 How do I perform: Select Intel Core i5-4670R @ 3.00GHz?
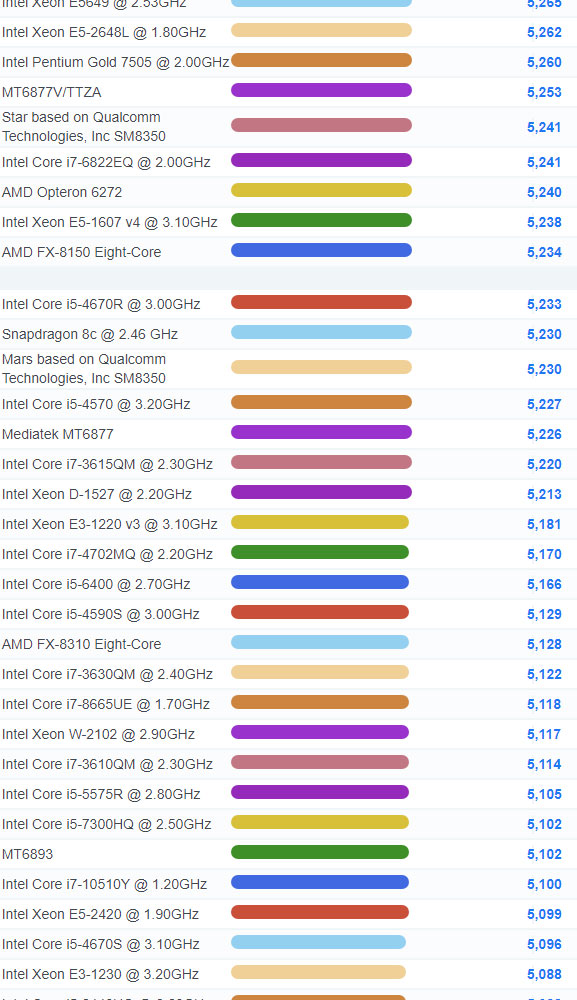click(101, 304)
